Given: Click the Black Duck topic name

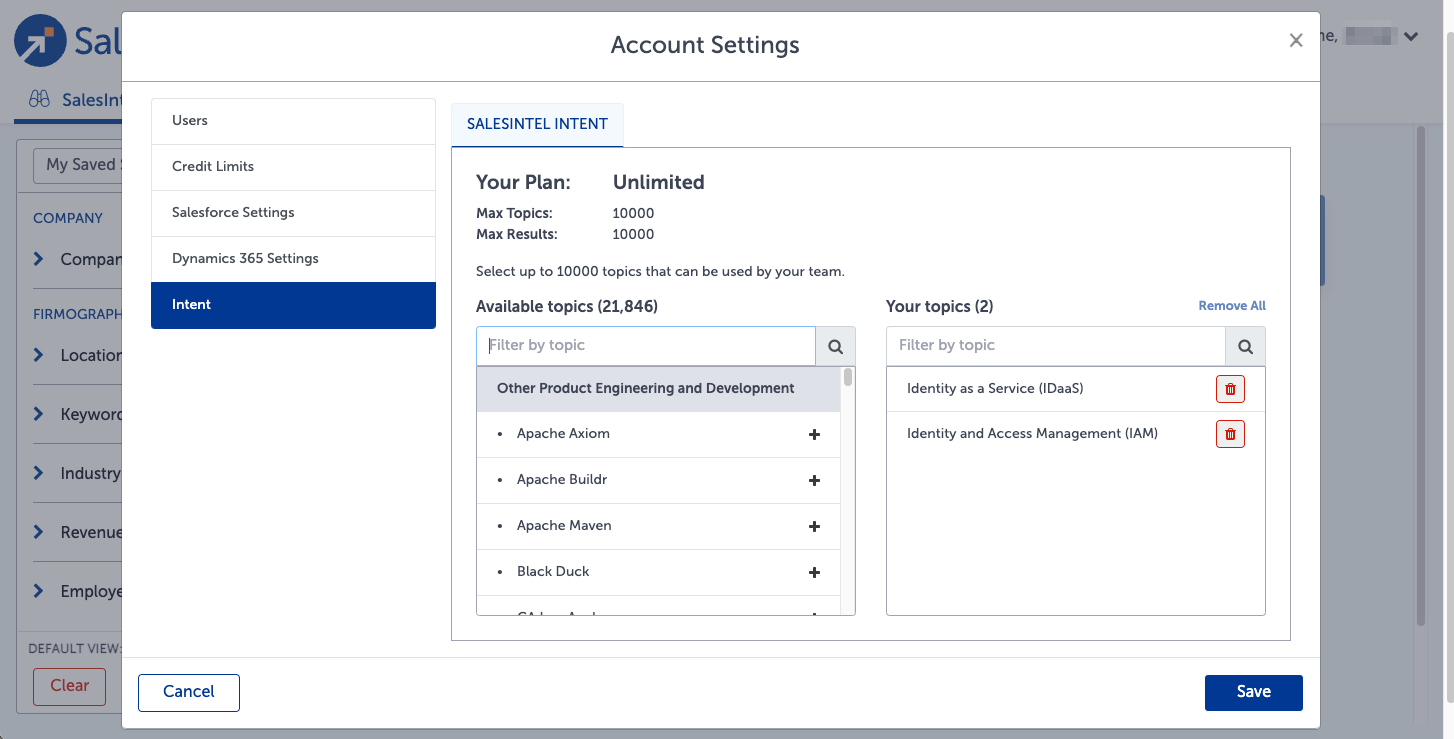Looking at the screenshot, I should pos(553,572).
